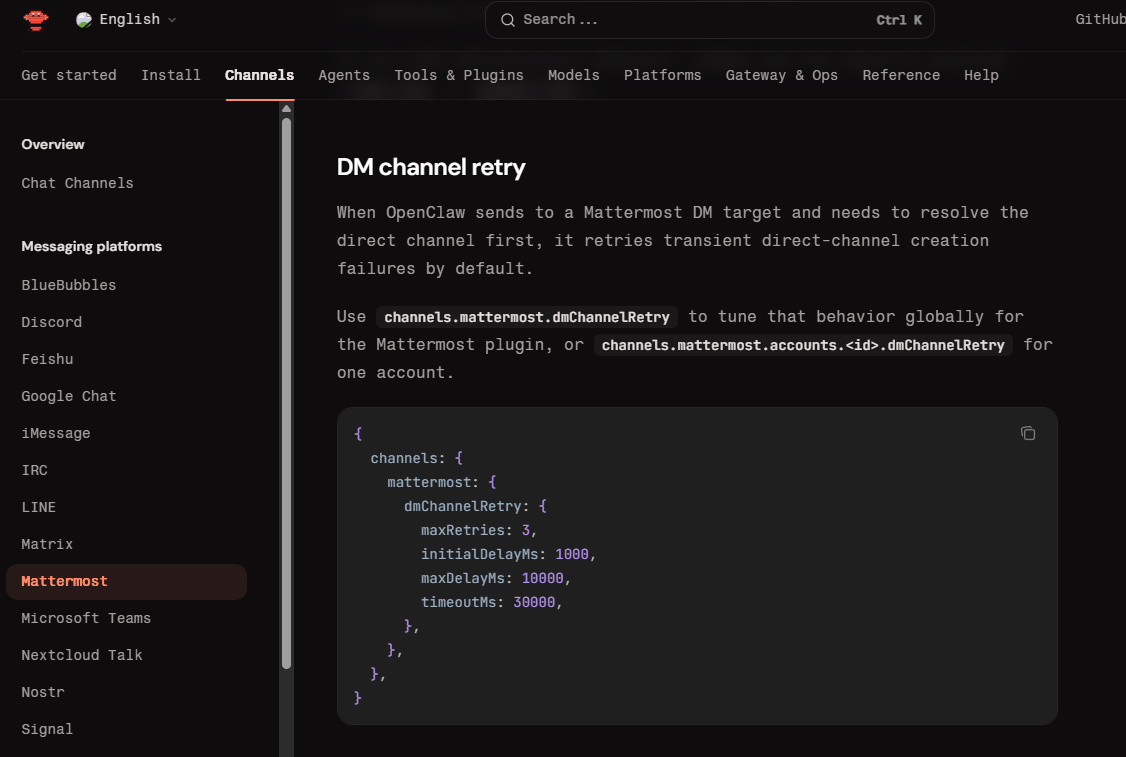Open the Get started tab

click(69, 75)
